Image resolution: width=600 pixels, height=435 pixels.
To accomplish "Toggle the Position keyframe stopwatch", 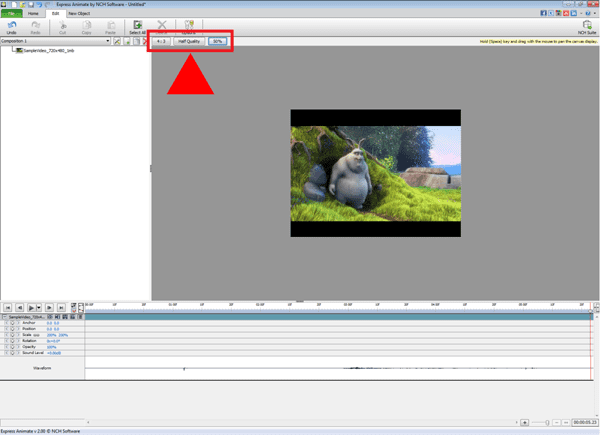I will (x=12, y=329).
